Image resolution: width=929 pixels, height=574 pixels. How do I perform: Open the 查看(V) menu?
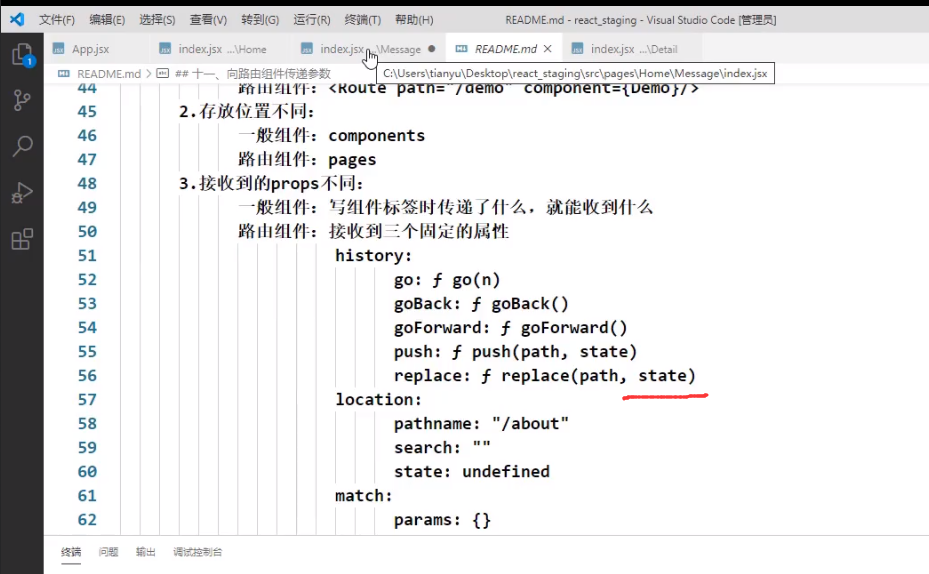208,20
